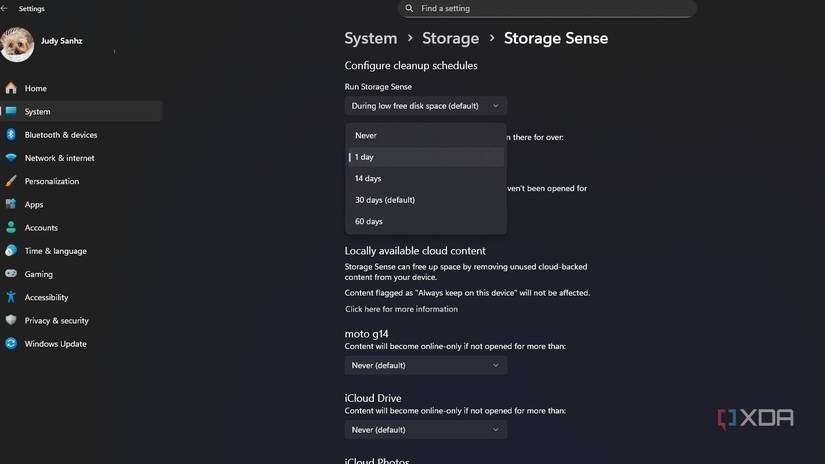
Task: Click here for more information link
Action: (x=401, y=309)
